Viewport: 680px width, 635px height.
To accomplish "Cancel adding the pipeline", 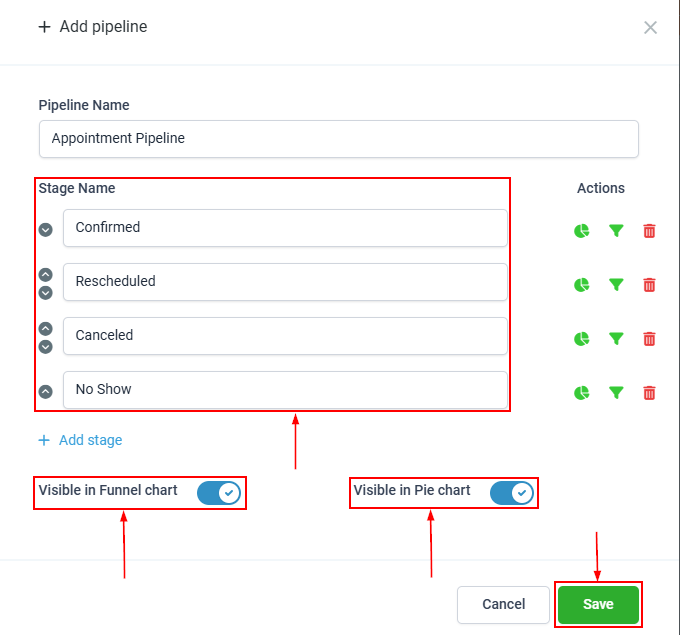I will point(503,604).
